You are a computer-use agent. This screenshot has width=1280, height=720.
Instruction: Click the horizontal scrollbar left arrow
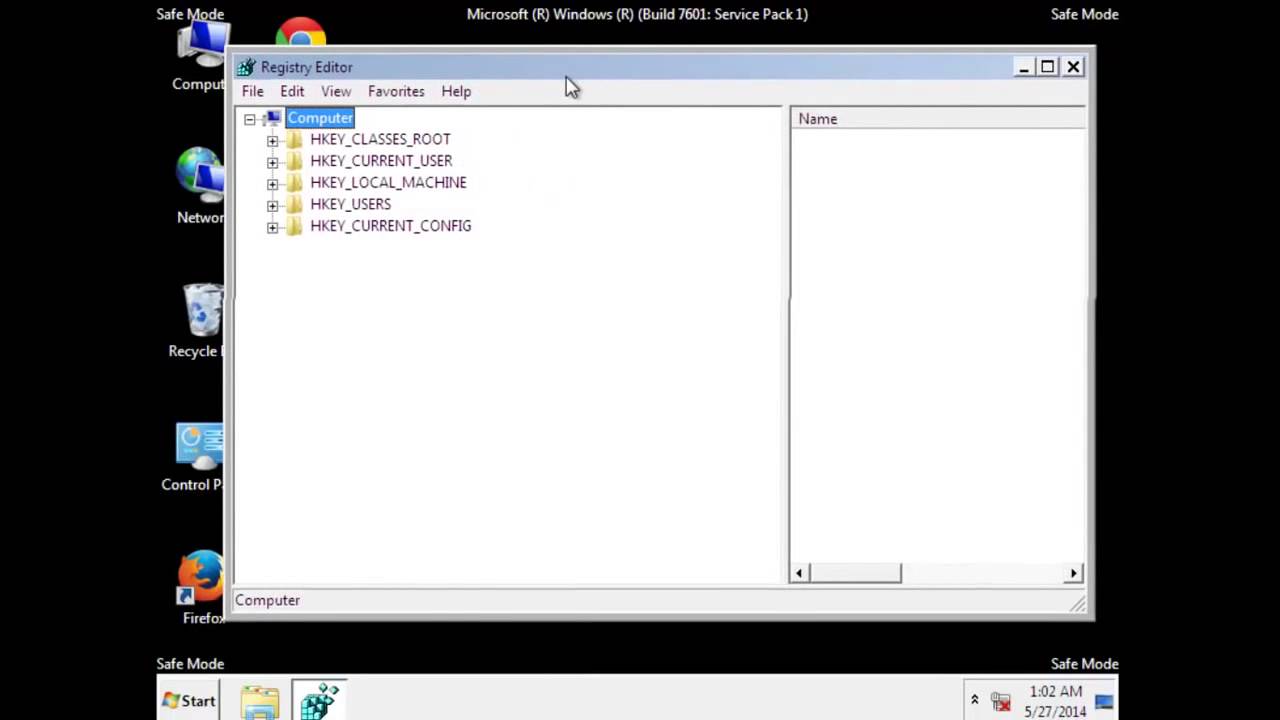click(x=799, y=573)
